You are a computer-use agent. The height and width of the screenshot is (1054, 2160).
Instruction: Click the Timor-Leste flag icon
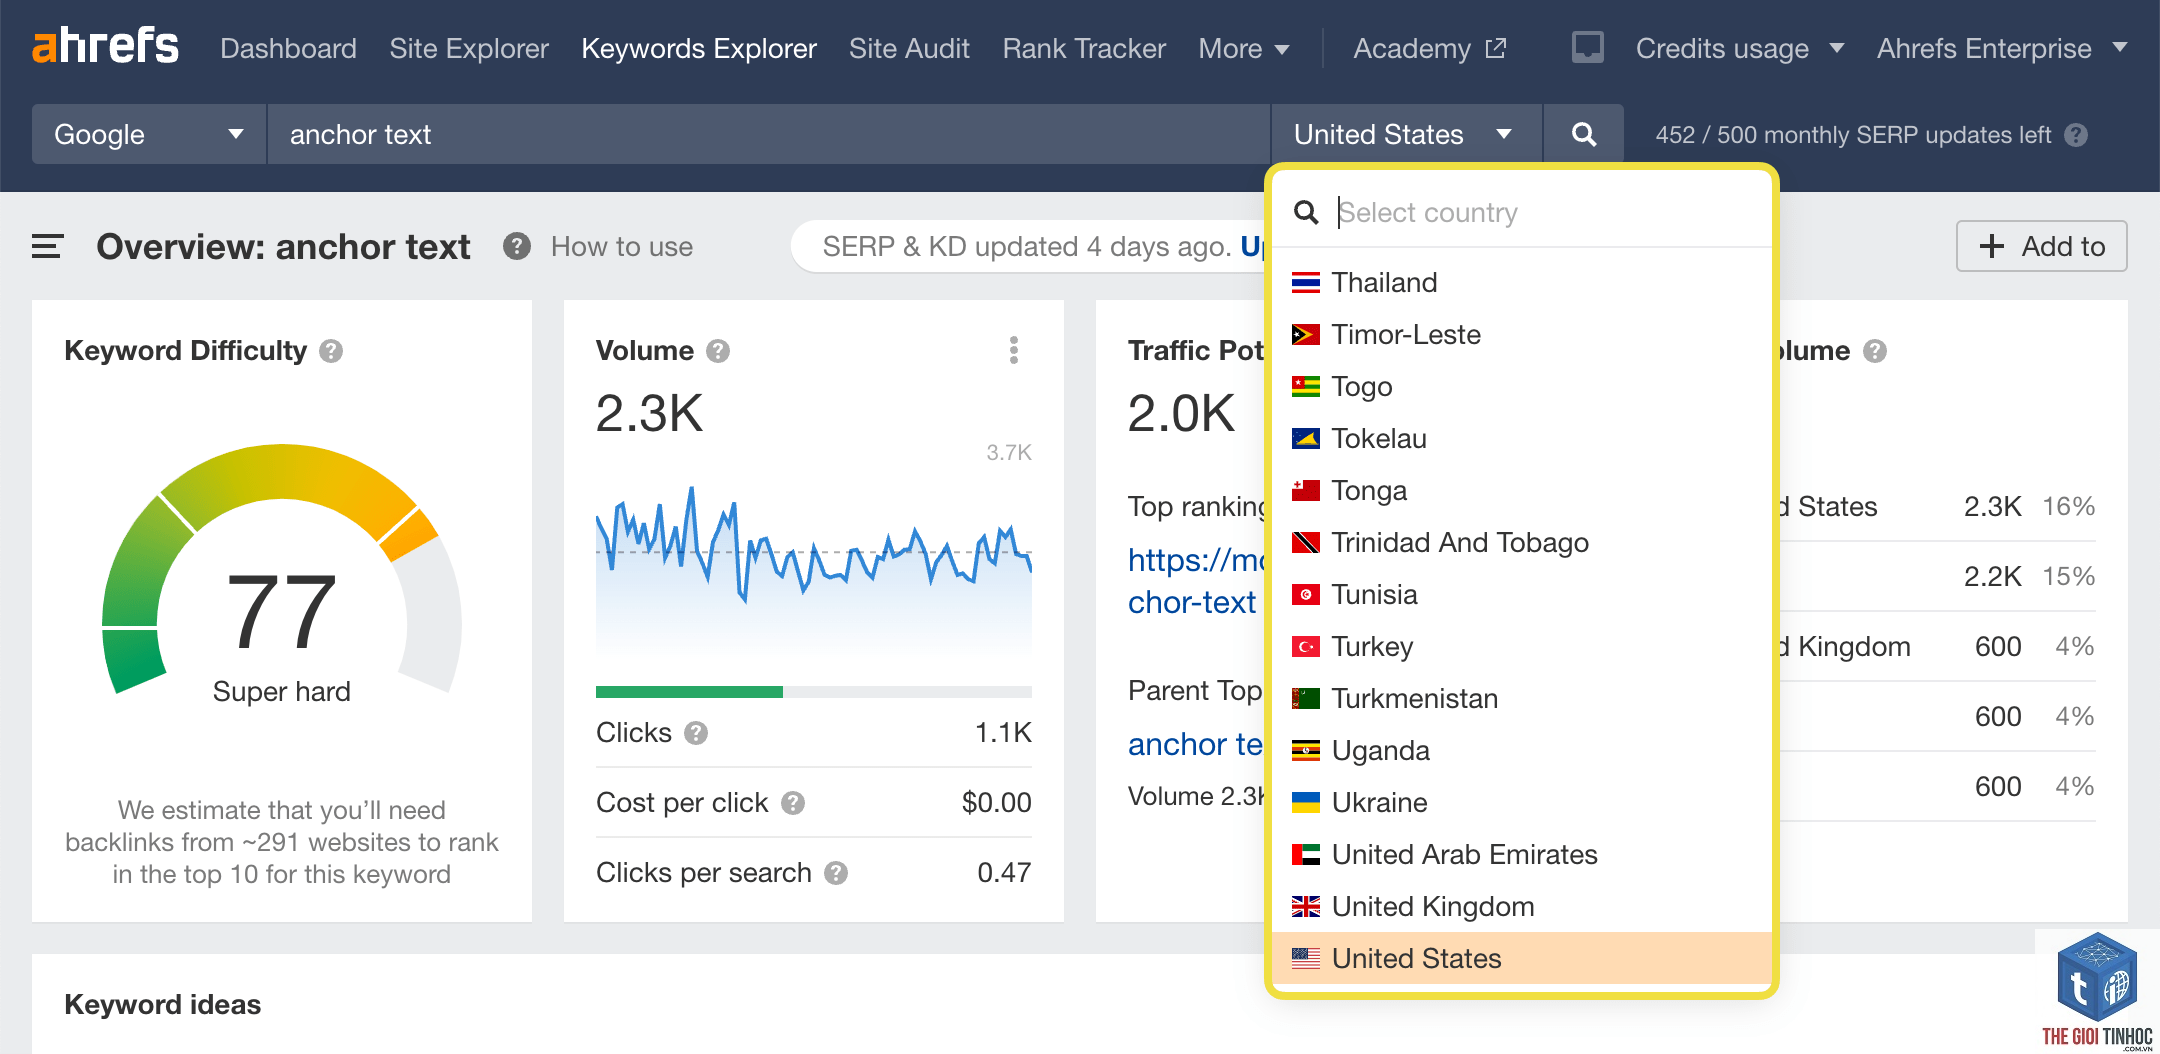1305,335
